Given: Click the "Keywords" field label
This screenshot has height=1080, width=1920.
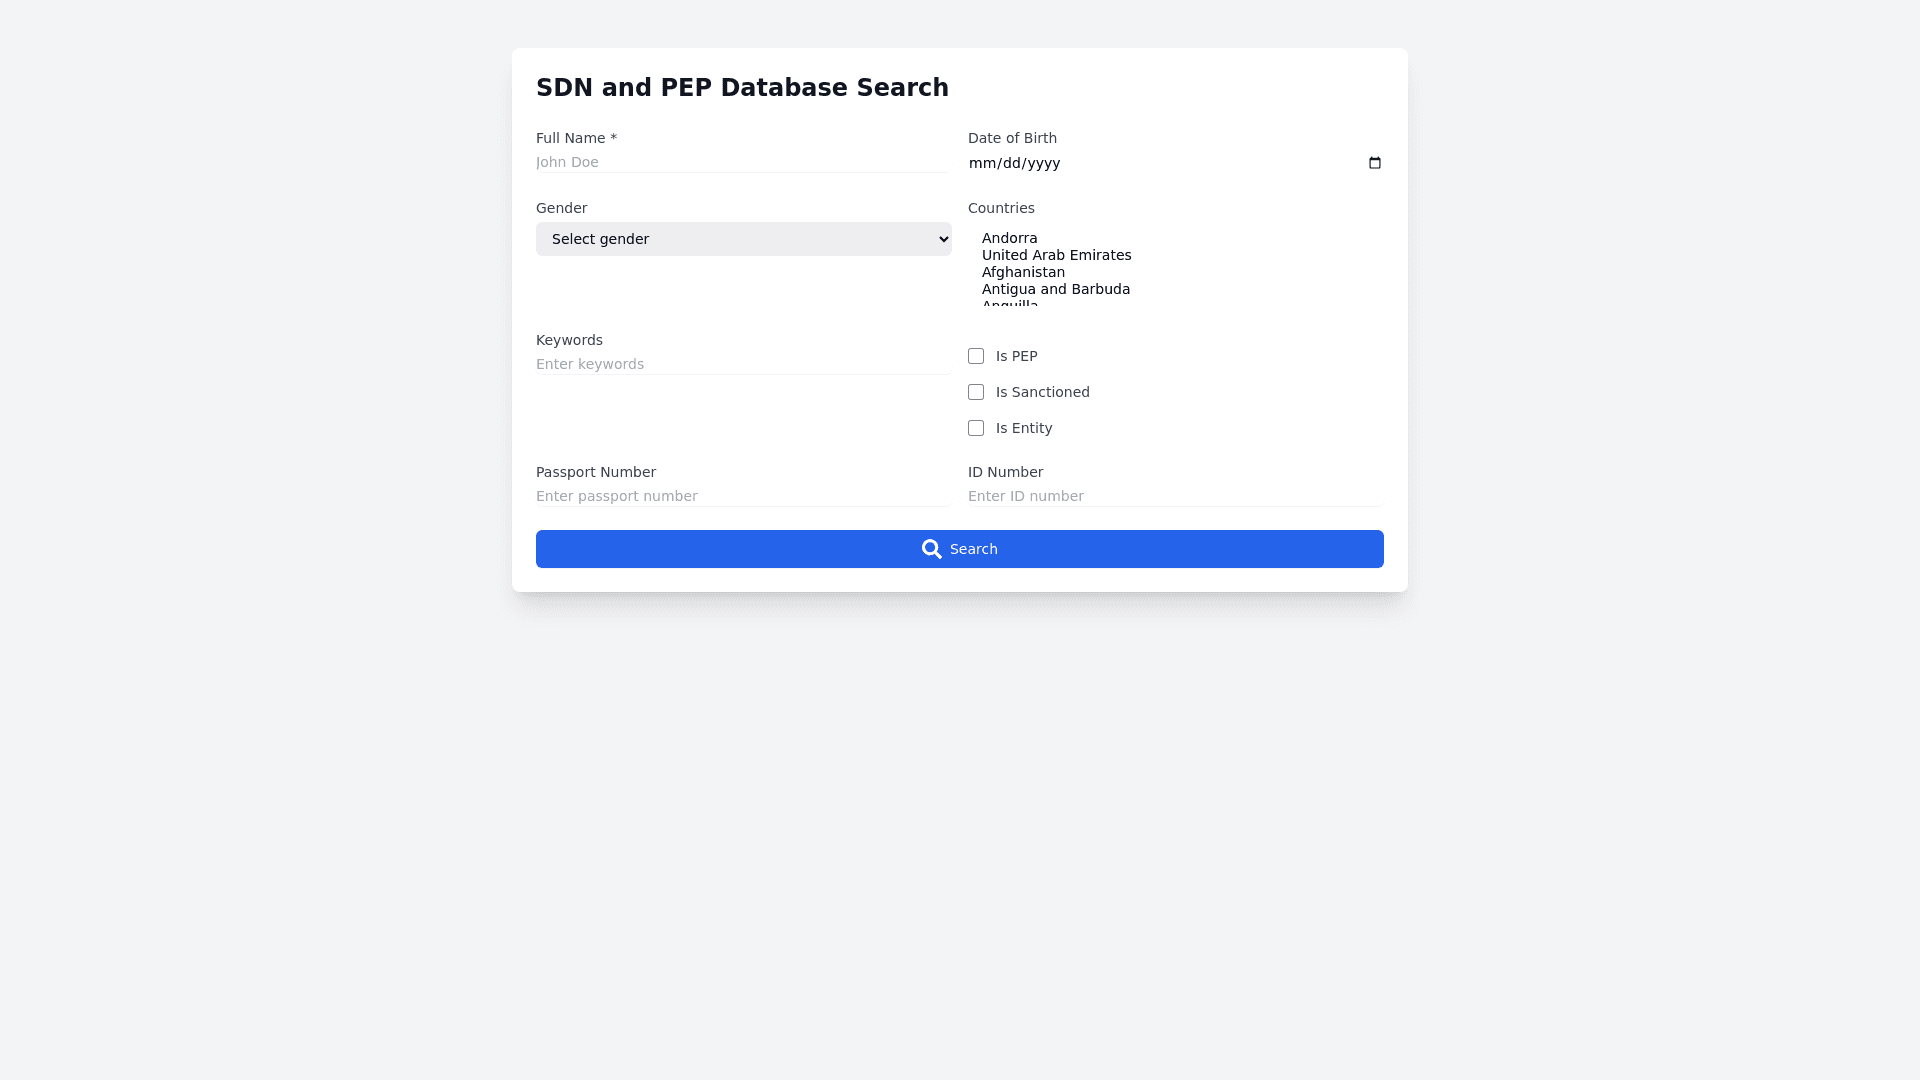Looking at the screenshot, I should 569,340.
